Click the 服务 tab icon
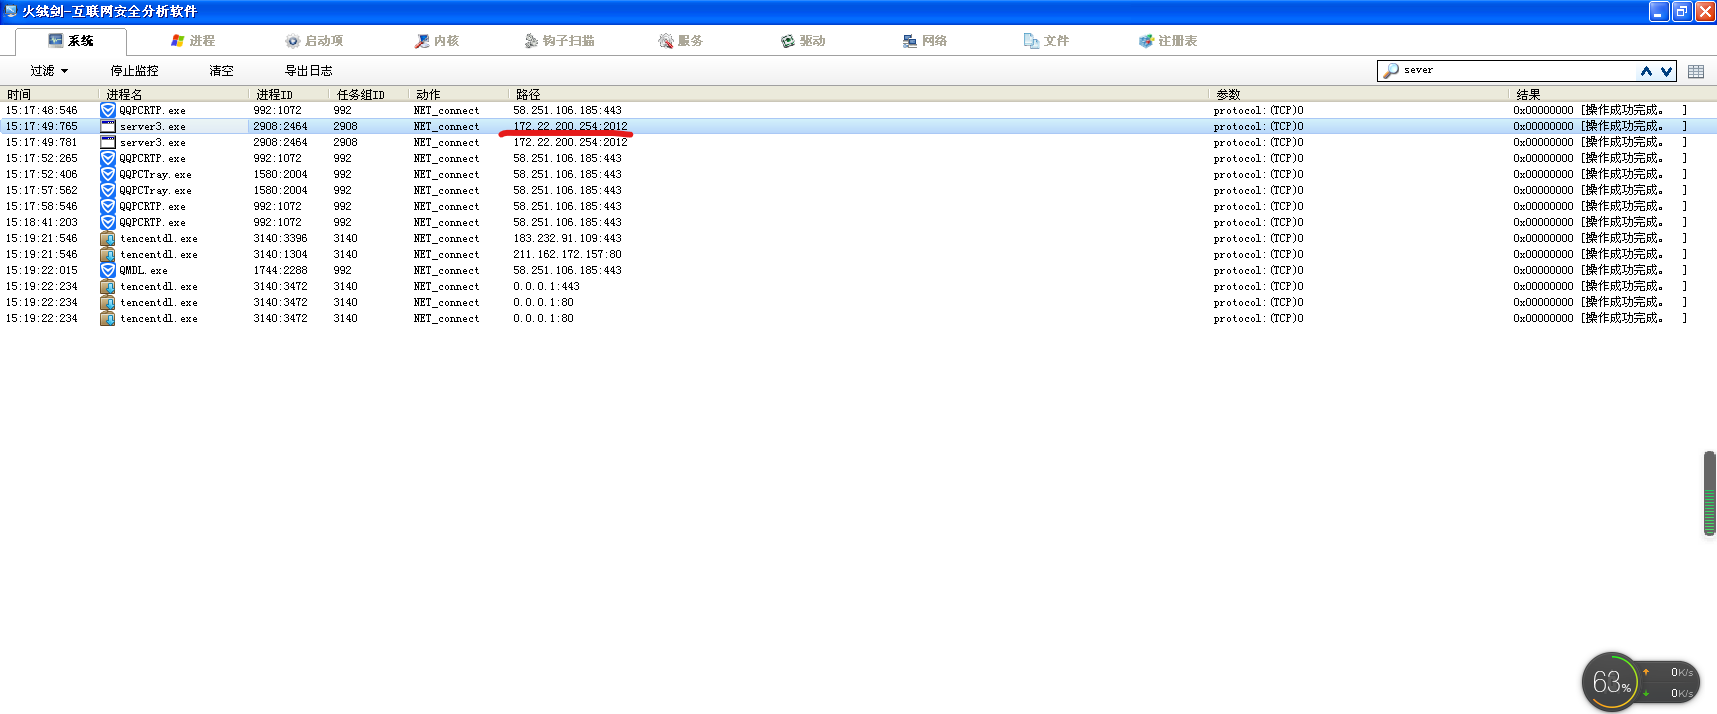 (x=666, y=41)
